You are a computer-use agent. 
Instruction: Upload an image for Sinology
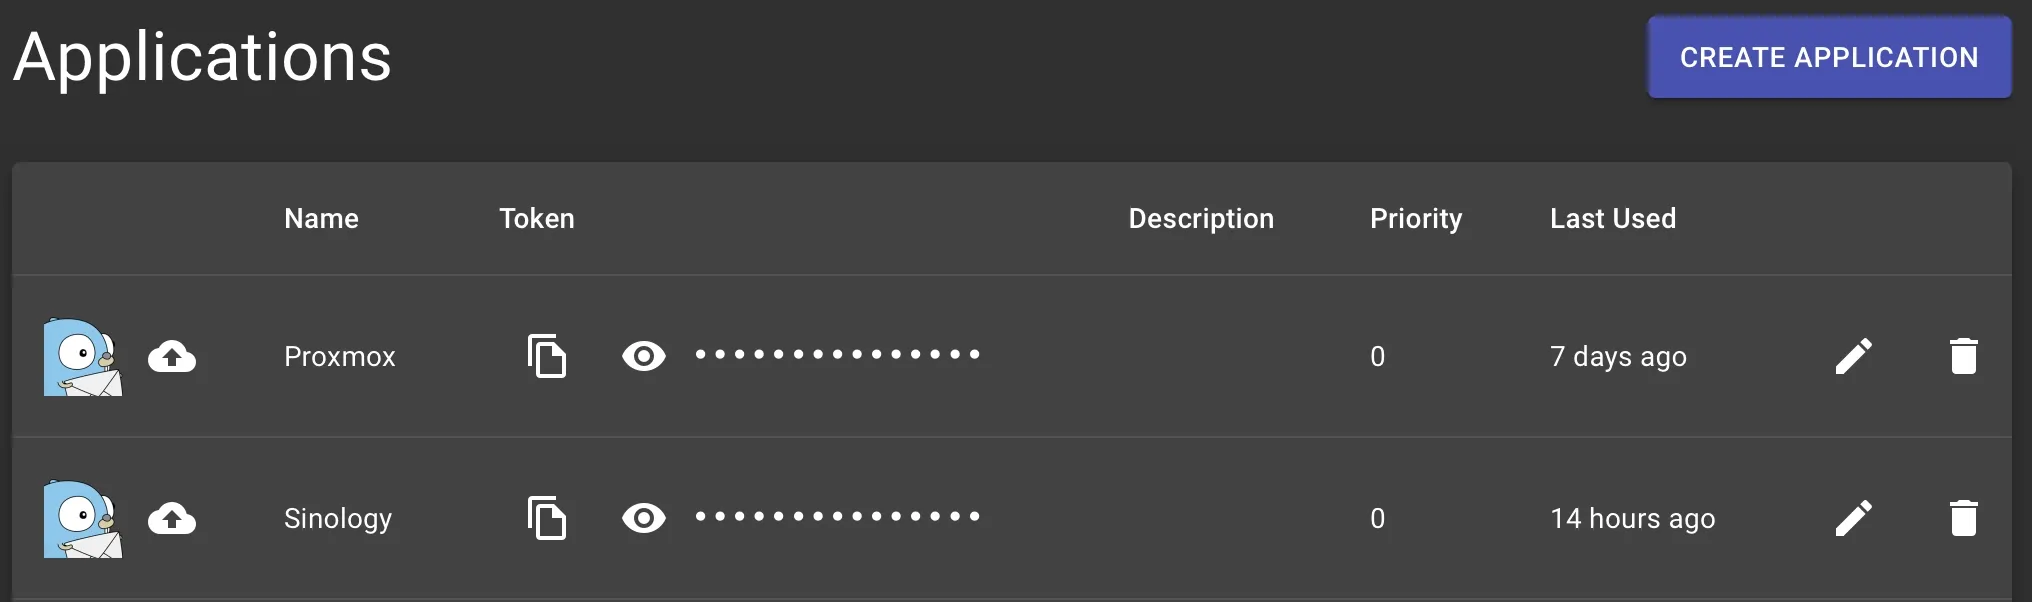point(172,518)
